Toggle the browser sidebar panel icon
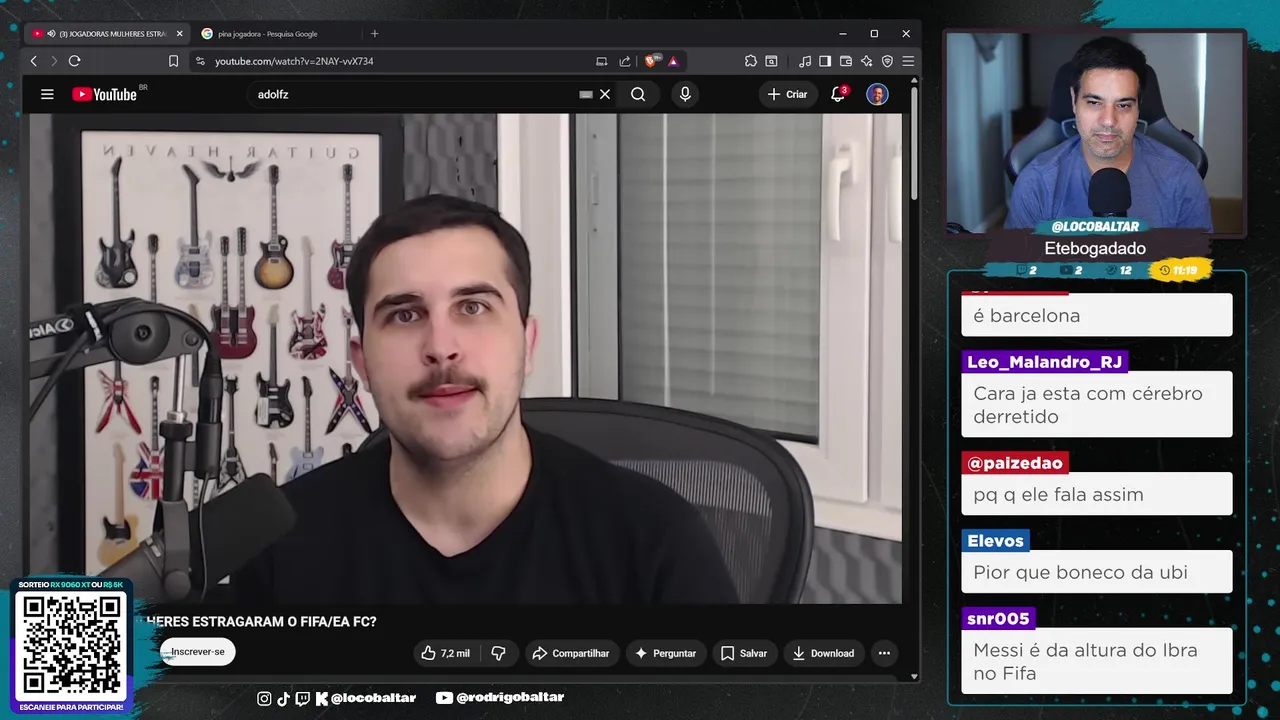This screenshot has height=720, width=1280. 825,61
